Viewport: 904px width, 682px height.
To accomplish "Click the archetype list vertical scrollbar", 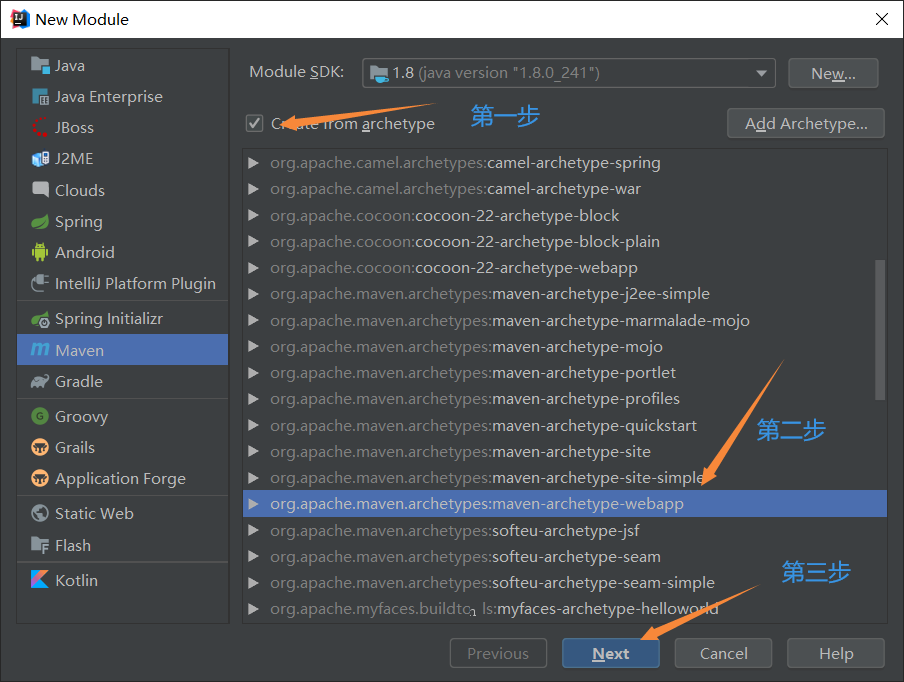I will (880, 330).
